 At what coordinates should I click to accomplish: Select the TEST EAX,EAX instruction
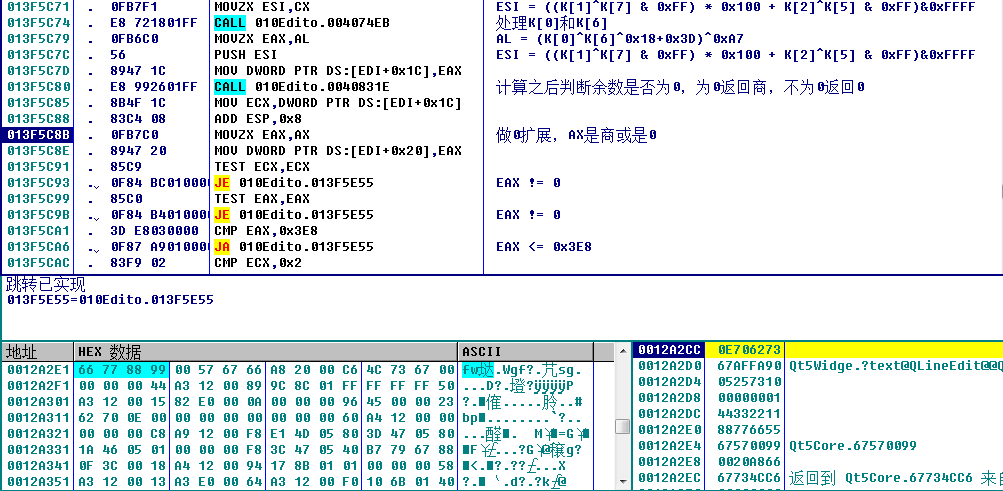(x=262, y=199)
